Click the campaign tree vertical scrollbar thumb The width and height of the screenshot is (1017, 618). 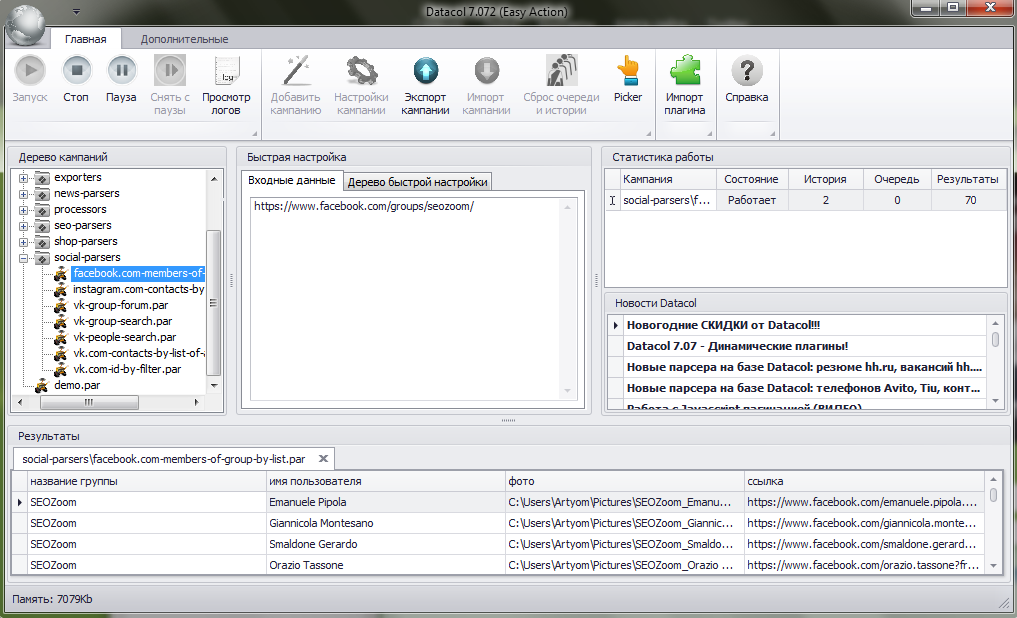click(x=213, y=302)
